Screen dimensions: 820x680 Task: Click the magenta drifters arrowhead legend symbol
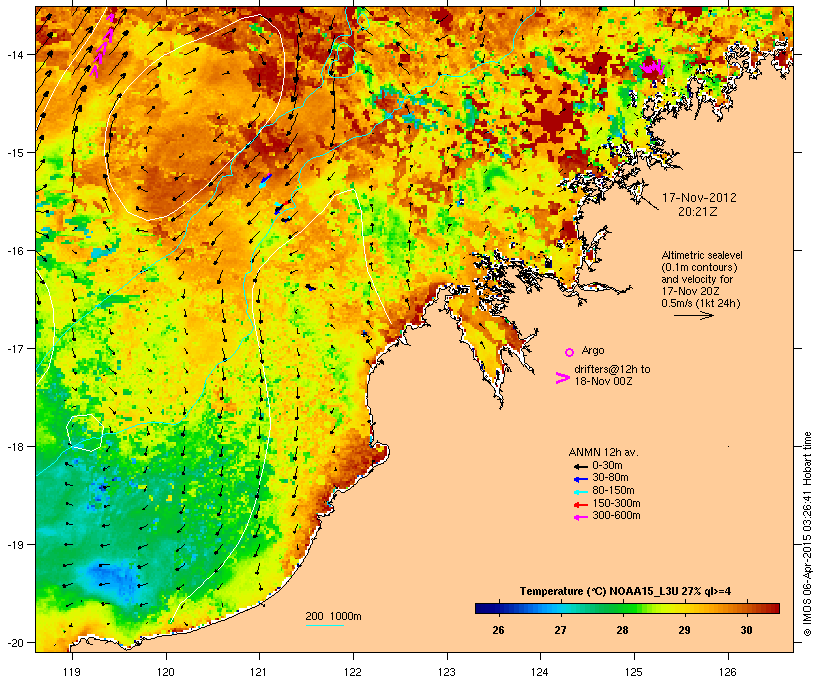coord(562,378)
